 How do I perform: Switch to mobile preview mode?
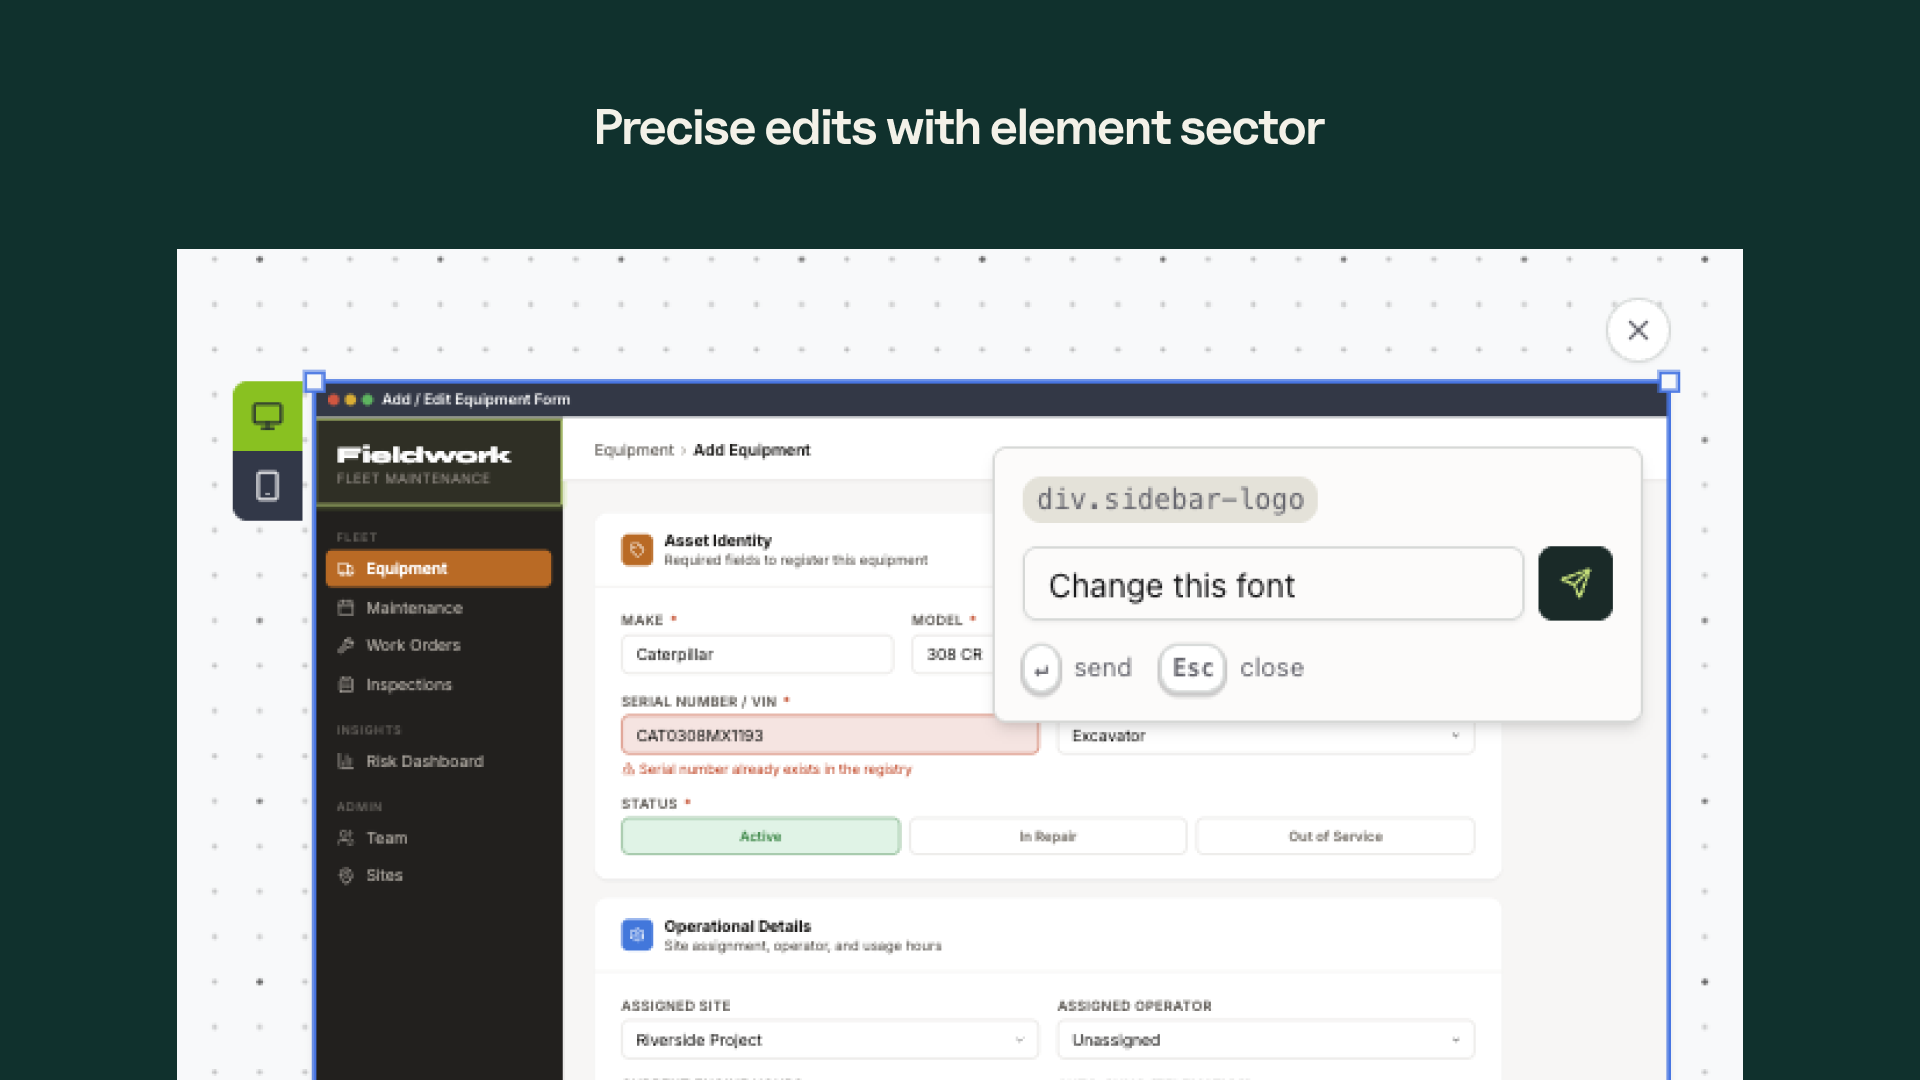click(267, 486)
